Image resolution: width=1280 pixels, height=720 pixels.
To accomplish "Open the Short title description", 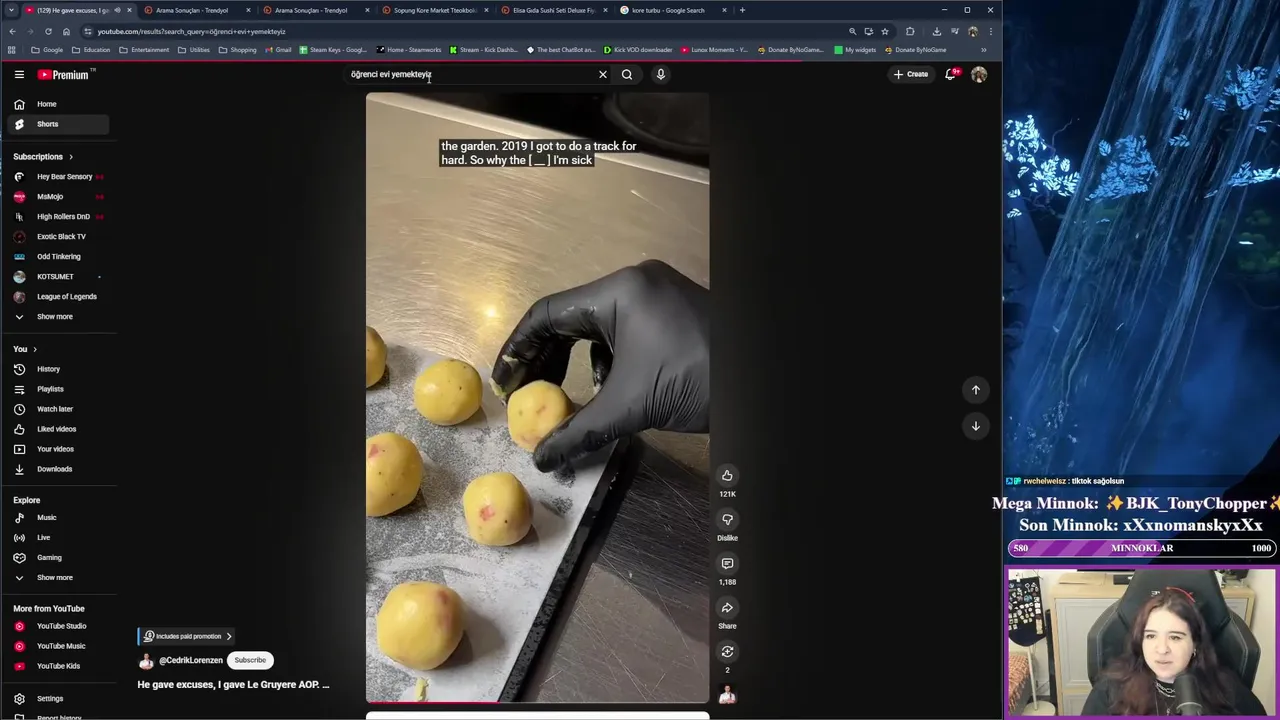I will click(x=233, y=685).
